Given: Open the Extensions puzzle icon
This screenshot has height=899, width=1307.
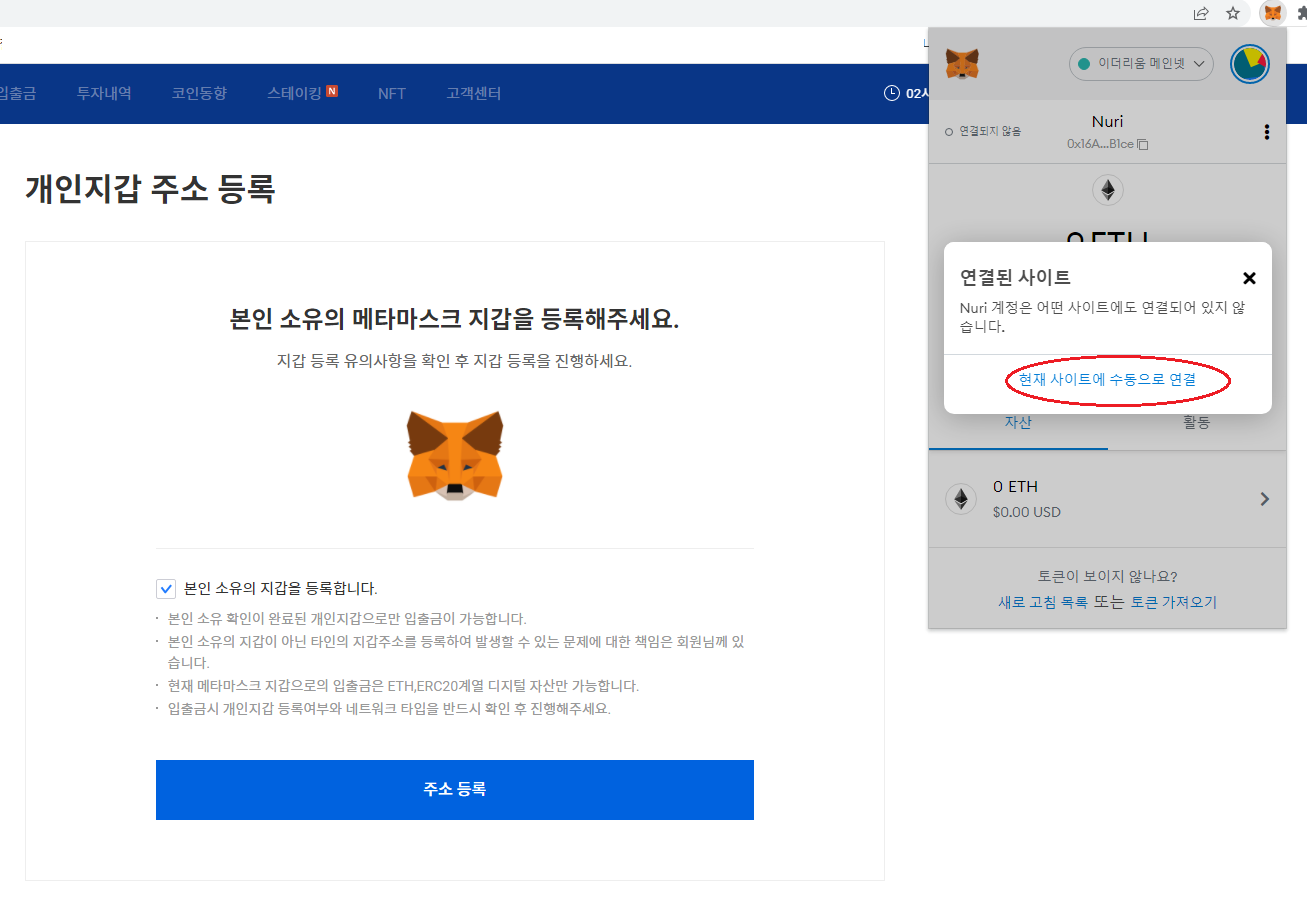Looking at the screenshot, I should tap(1301, 13).
